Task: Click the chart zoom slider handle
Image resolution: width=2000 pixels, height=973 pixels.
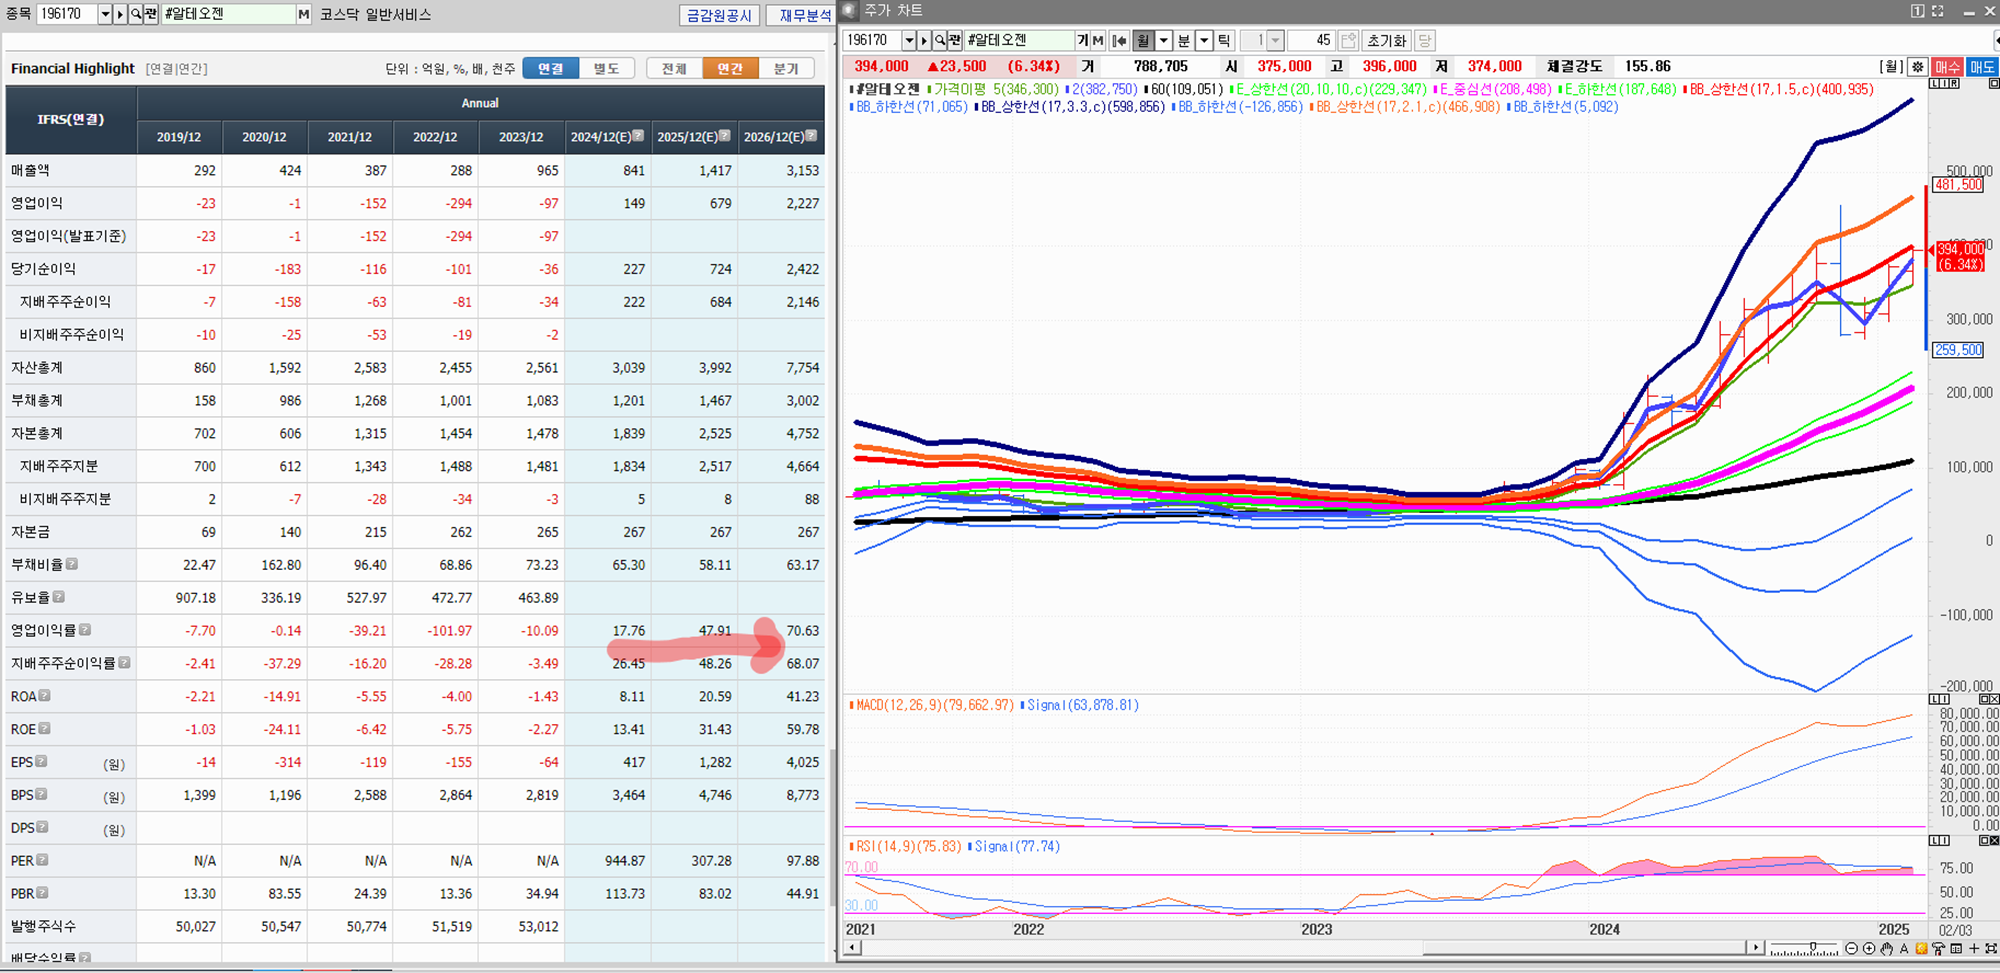Action: [x=1812, y=947]
